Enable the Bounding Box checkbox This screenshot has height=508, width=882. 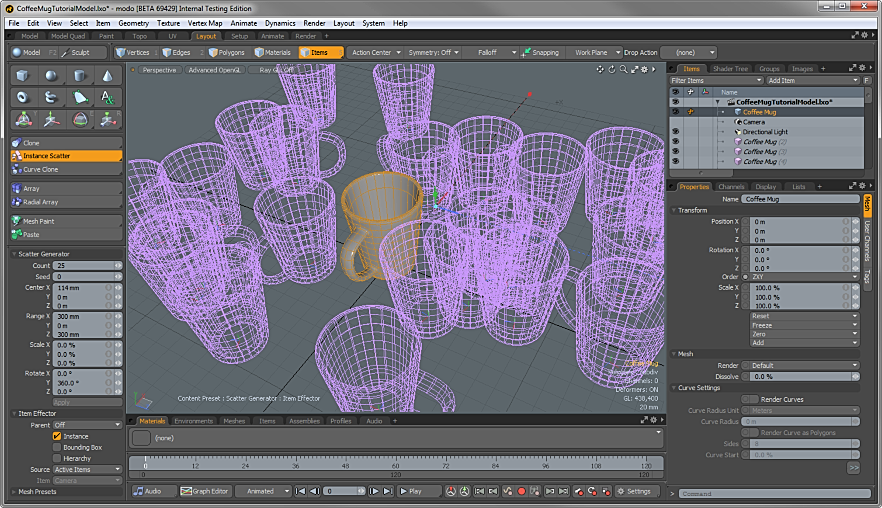pyautogui.click(x=57, y=447)
